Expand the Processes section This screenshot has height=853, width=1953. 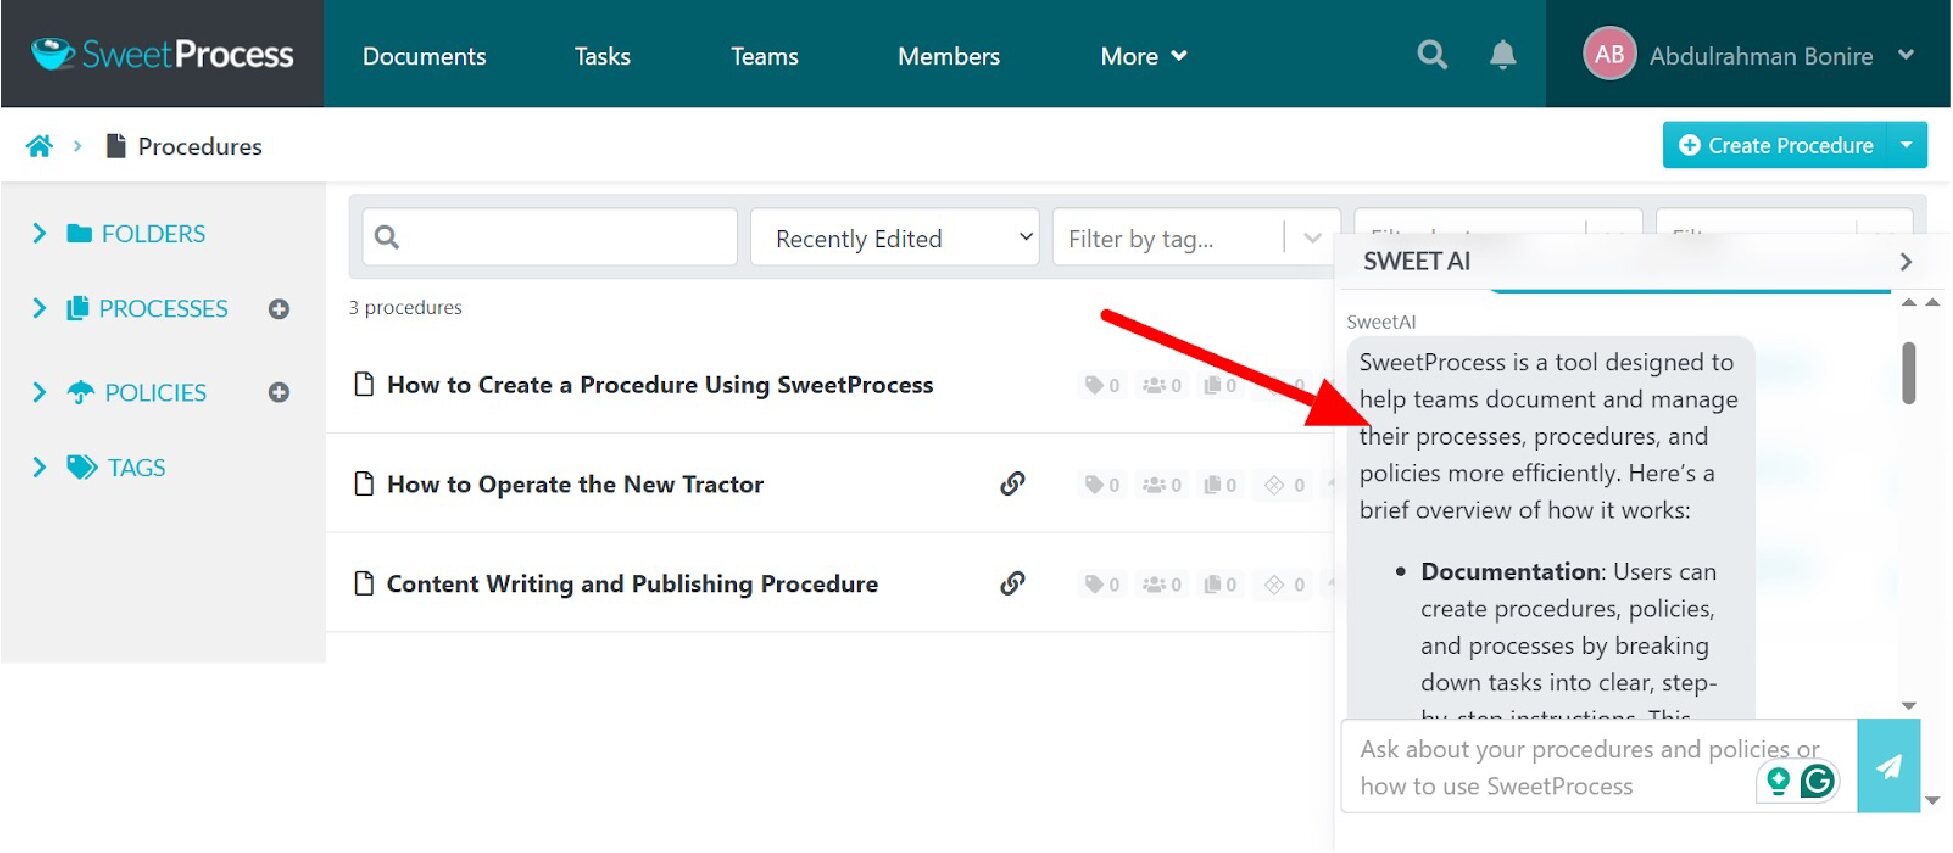tap(39, 308)
